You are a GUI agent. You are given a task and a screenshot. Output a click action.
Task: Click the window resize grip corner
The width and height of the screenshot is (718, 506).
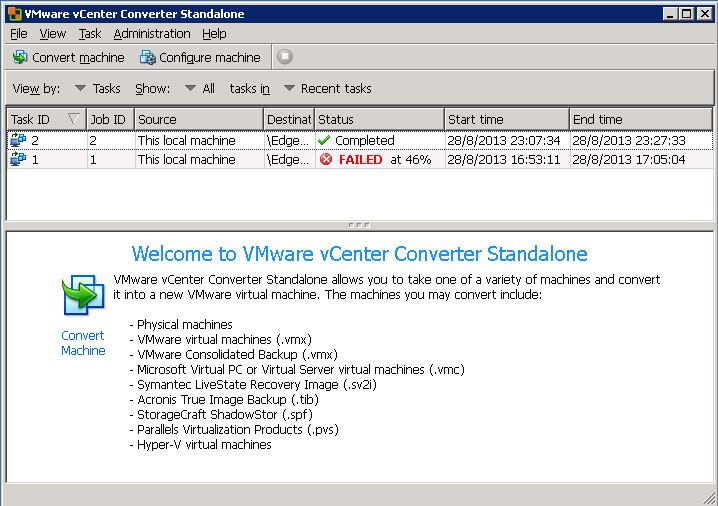click(x=708, y=497)
